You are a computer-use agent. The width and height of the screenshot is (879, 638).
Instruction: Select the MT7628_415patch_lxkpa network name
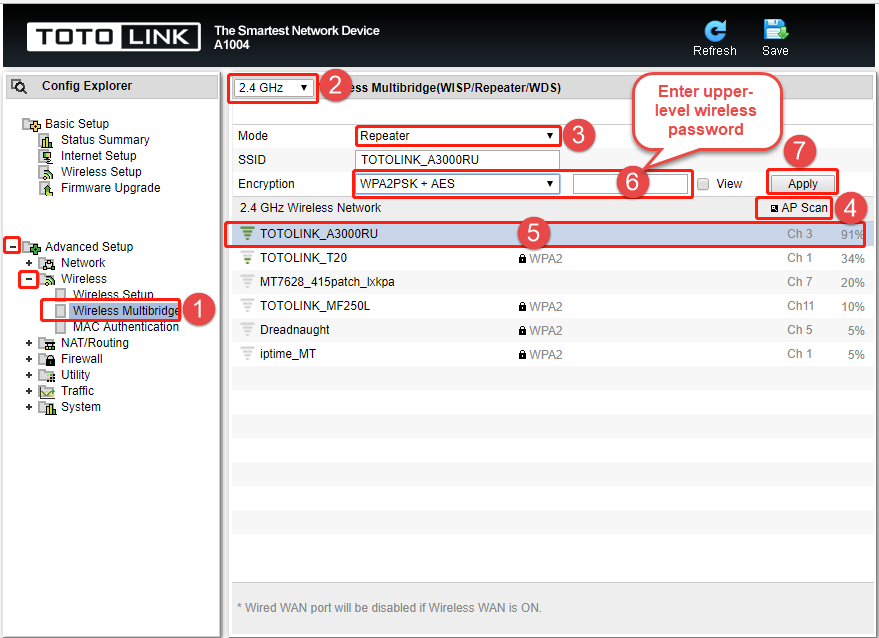(327, 282)
